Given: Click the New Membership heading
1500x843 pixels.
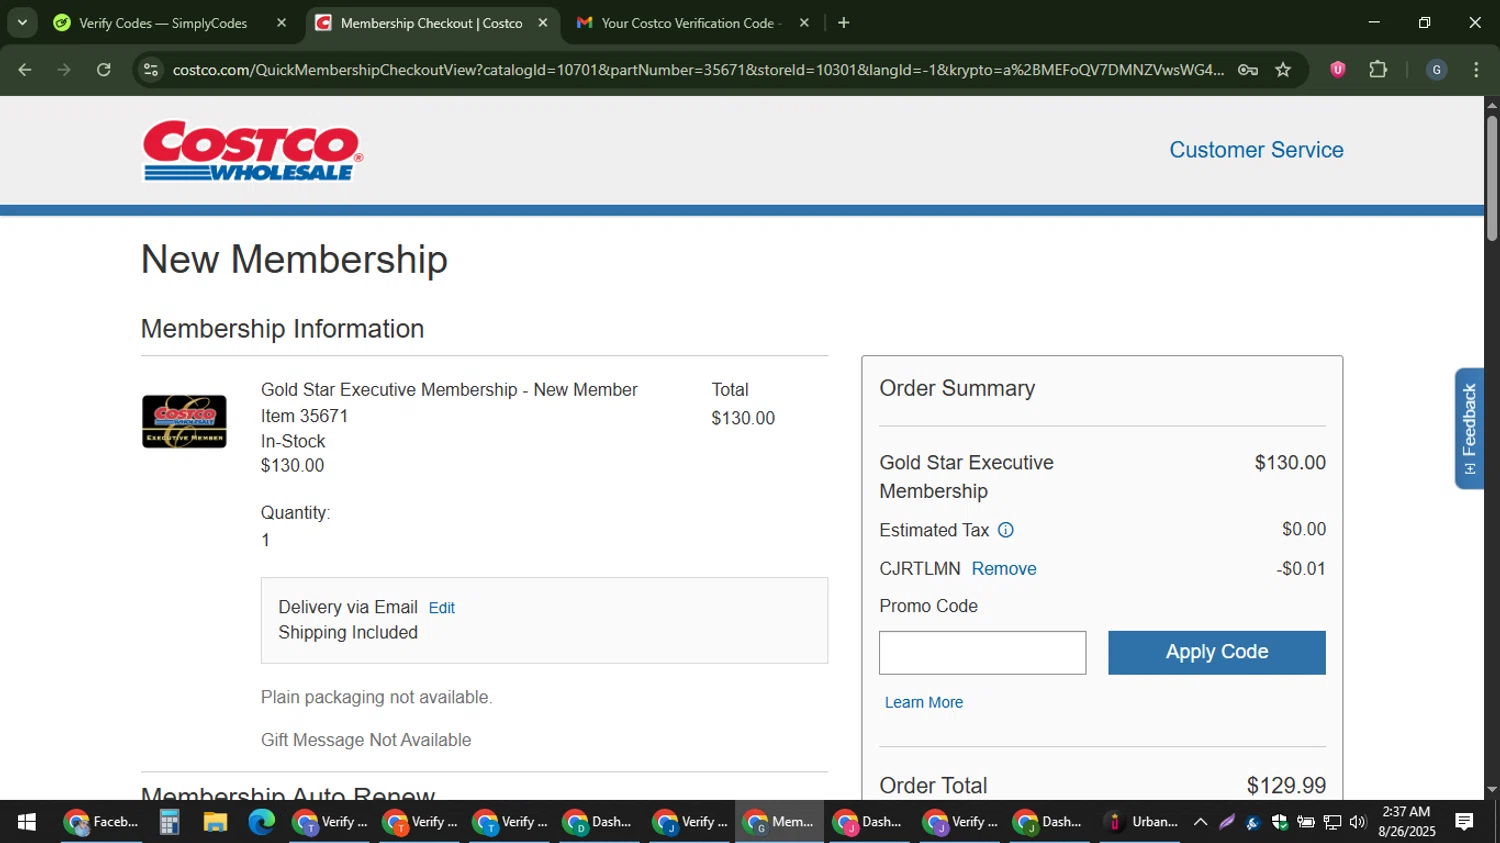Looking at the screenshot, I should (294, 260).
